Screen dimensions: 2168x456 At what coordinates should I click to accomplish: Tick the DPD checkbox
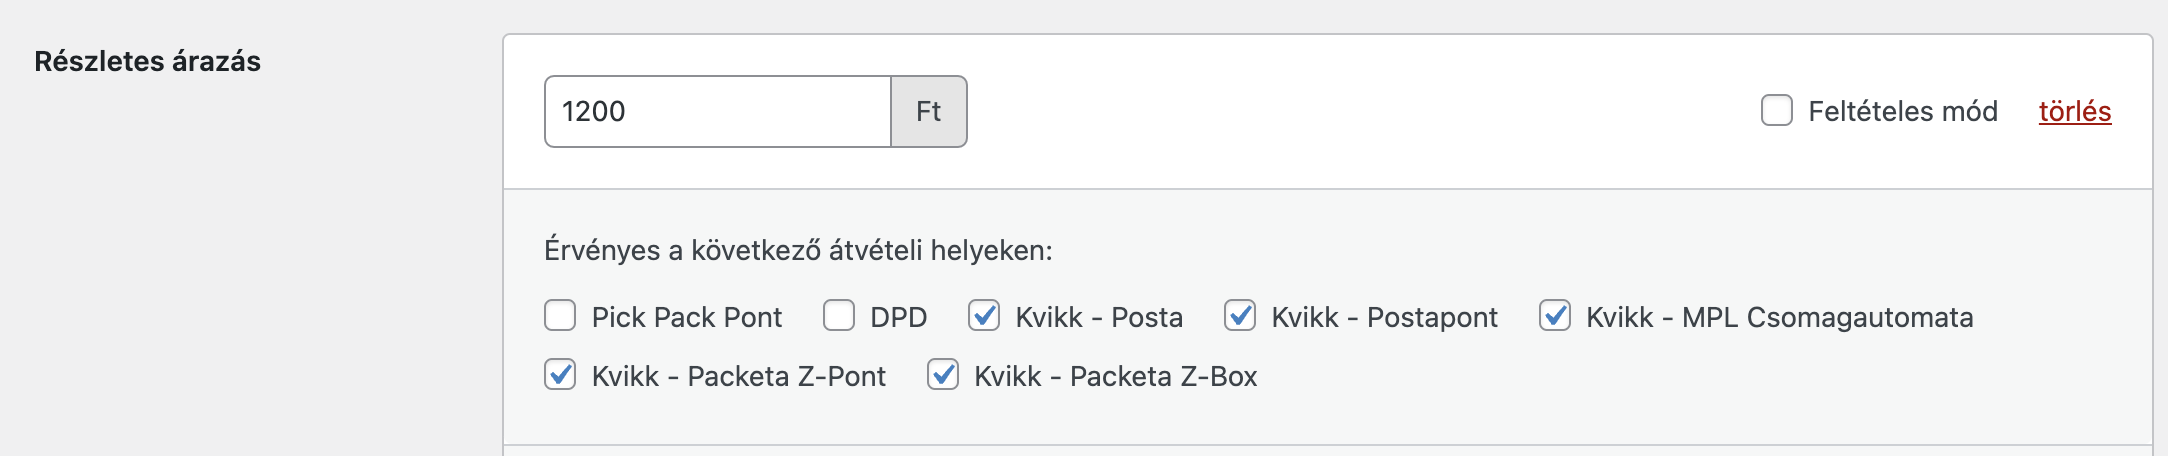tap(839, 316)
